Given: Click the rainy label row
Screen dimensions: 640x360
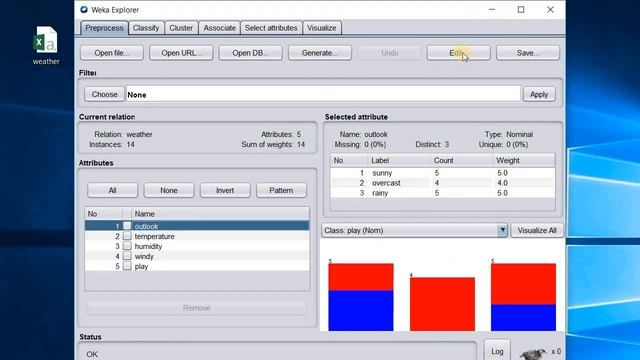Looking at the screenshot, I should (442, 193).
